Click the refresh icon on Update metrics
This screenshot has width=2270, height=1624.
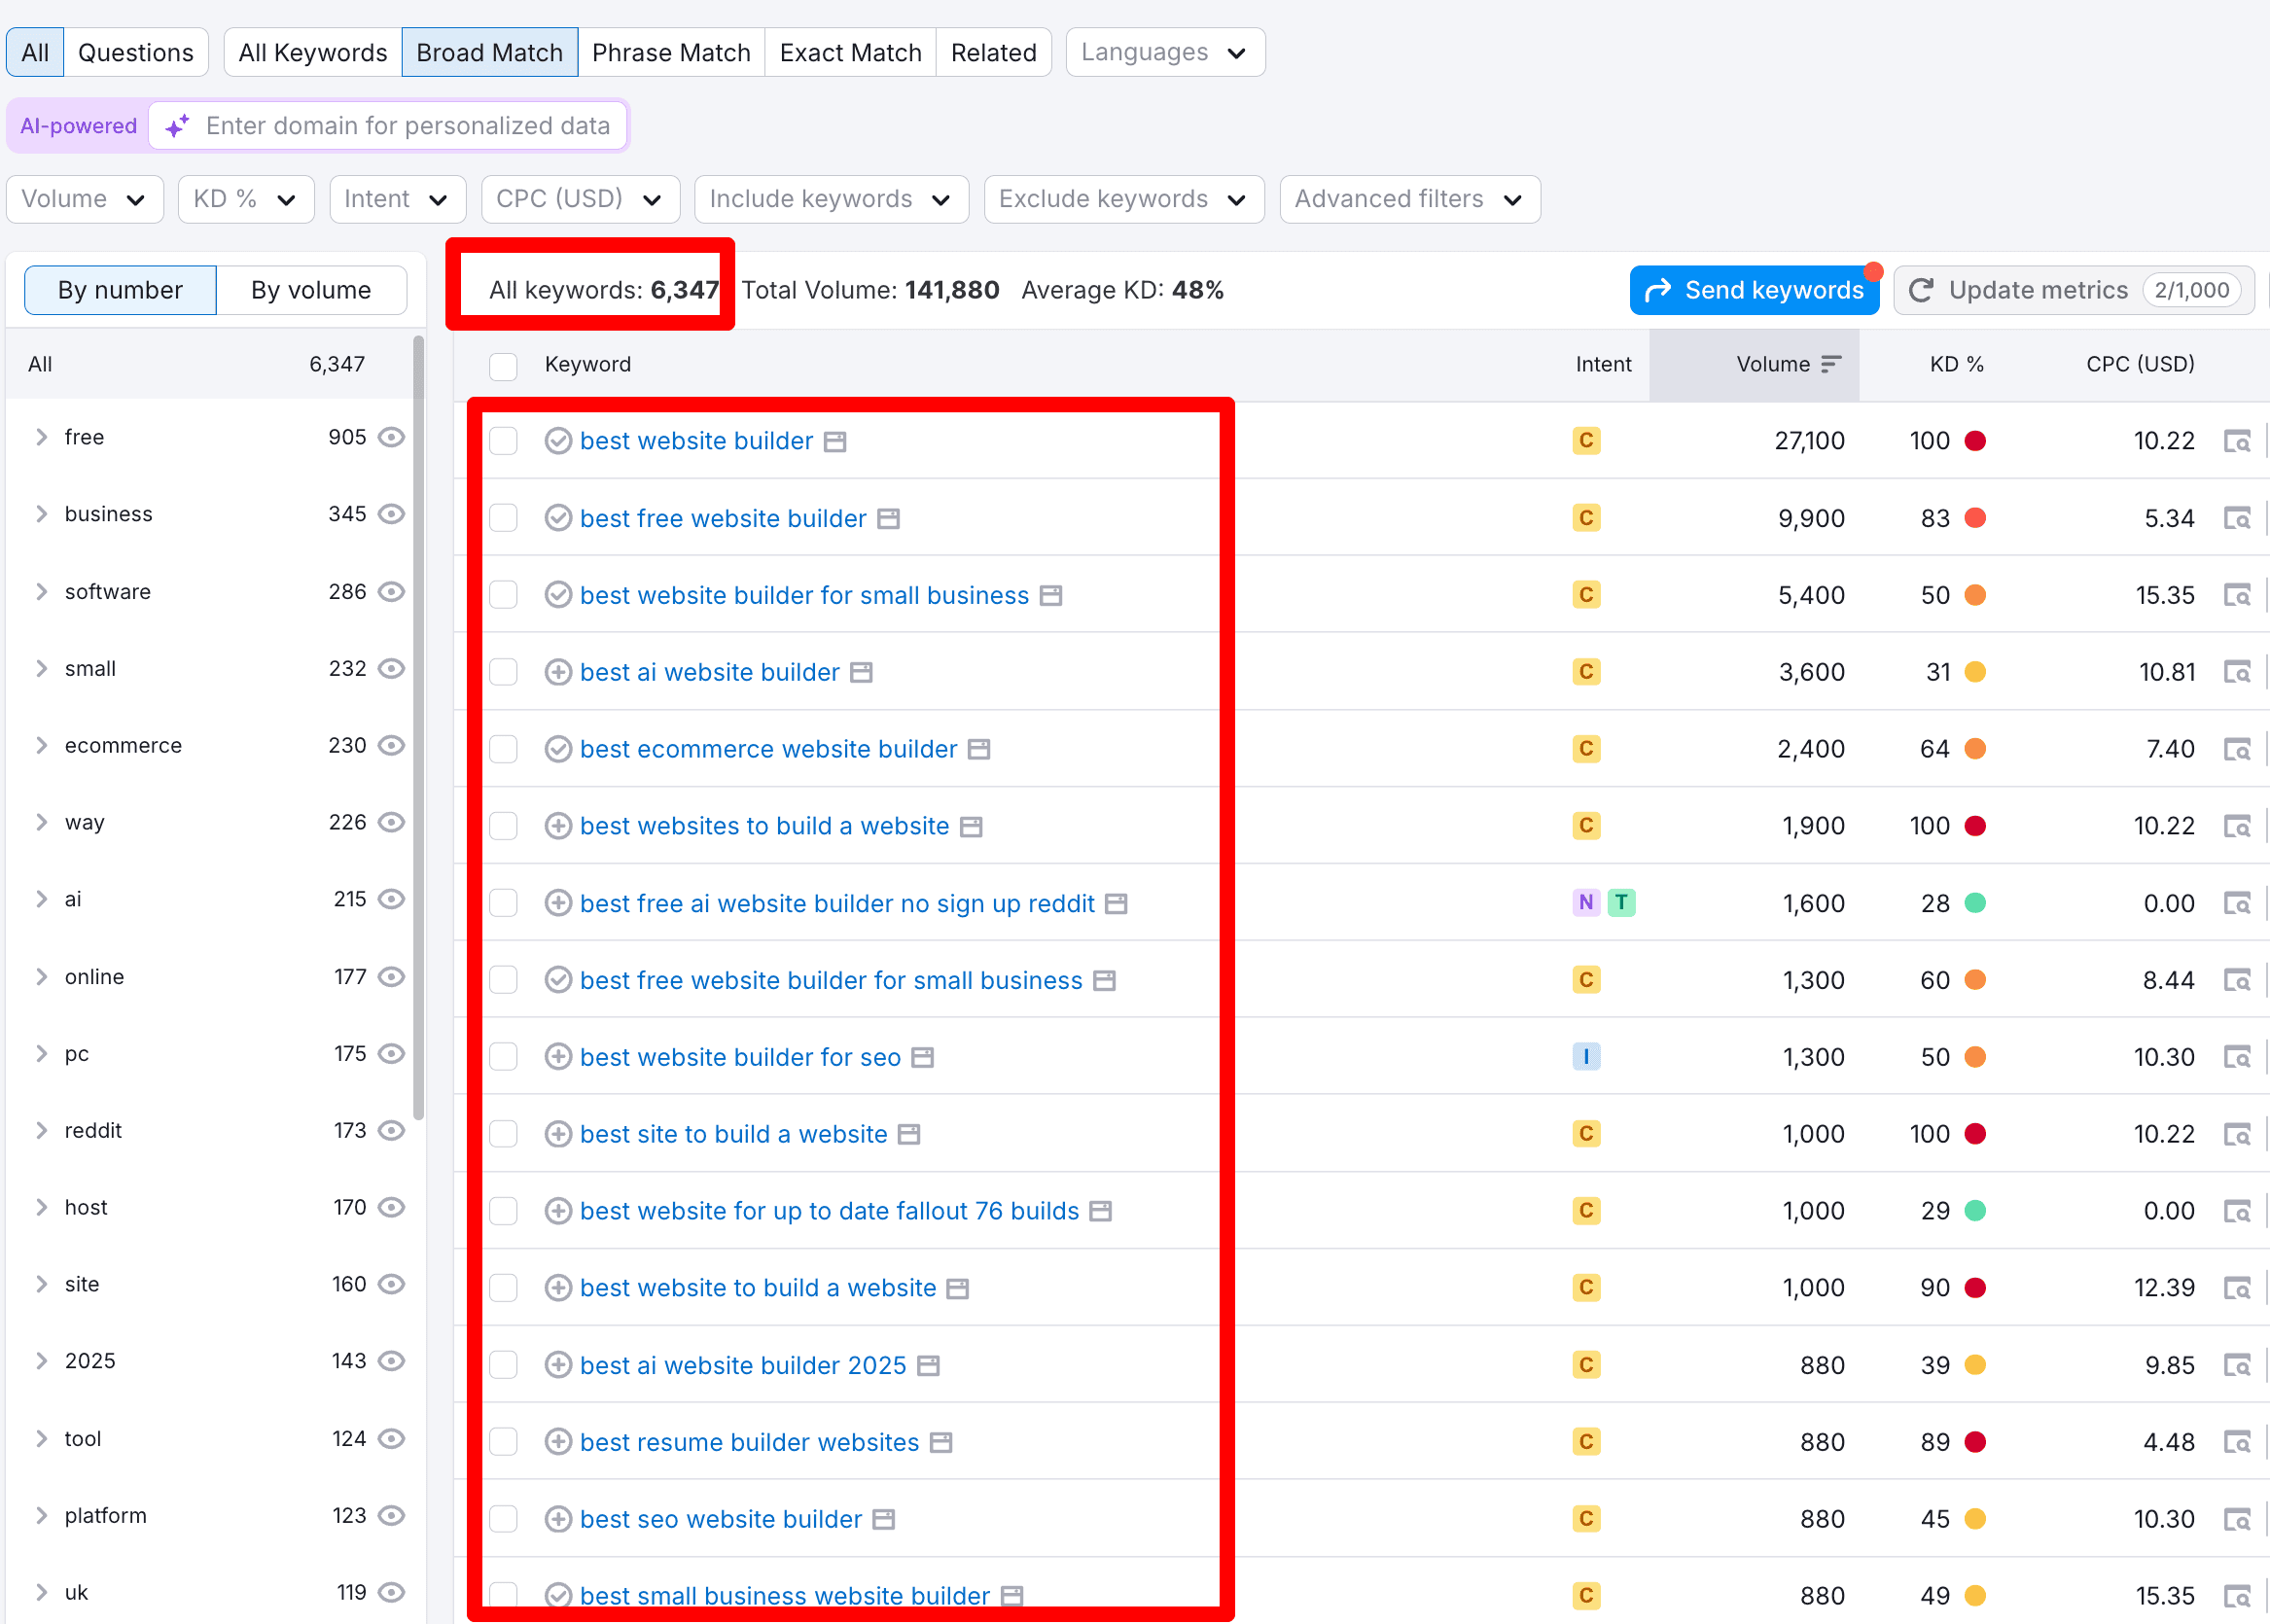(1923, 290)
